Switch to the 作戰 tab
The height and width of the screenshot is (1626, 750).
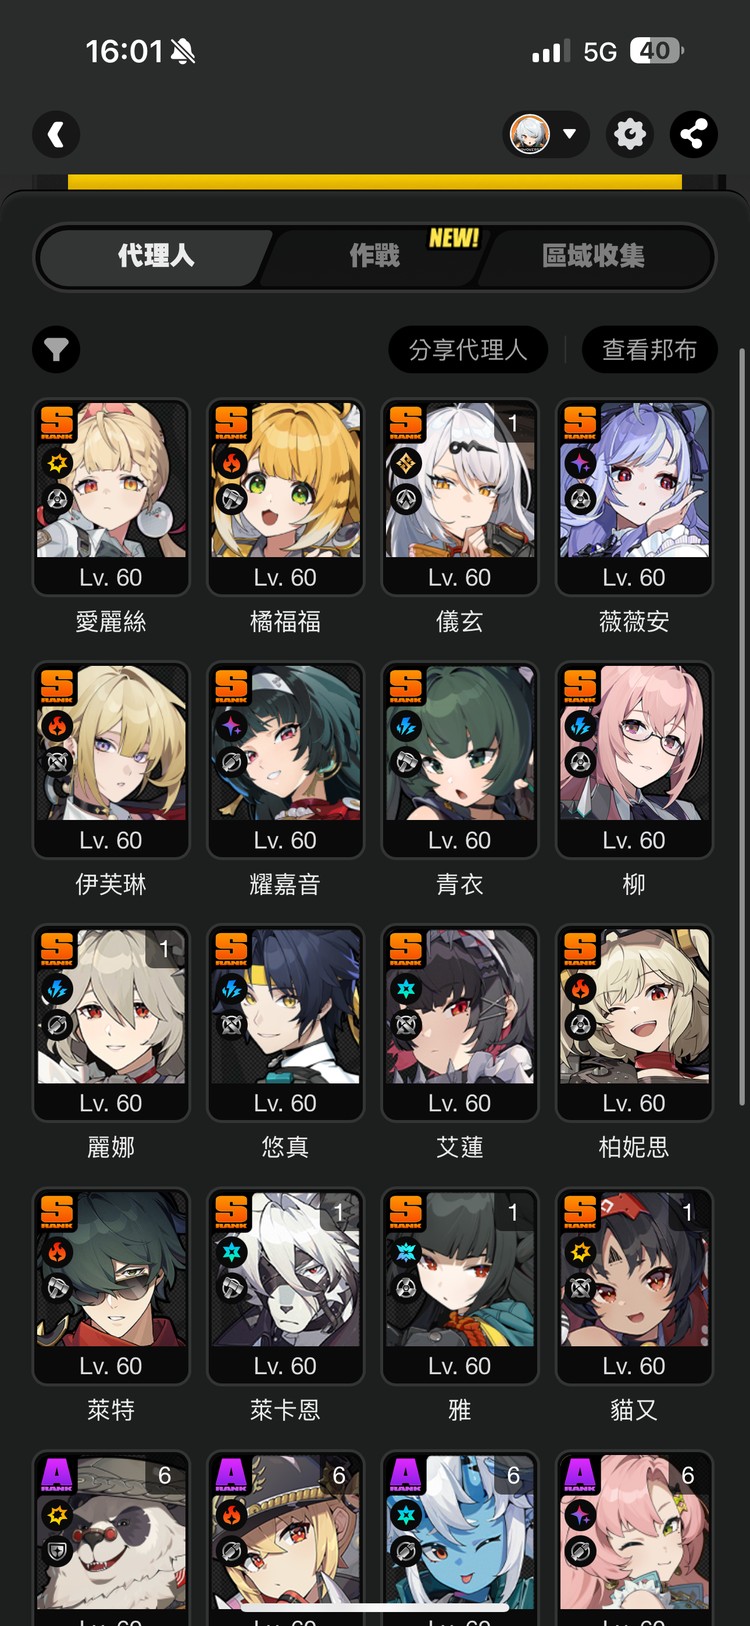tap(375, 256)
